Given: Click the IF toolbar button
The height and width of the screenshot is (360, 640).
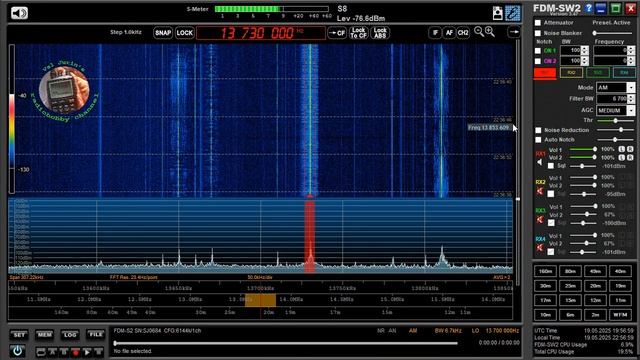Looking at the screenshot, I should [435, 33].
